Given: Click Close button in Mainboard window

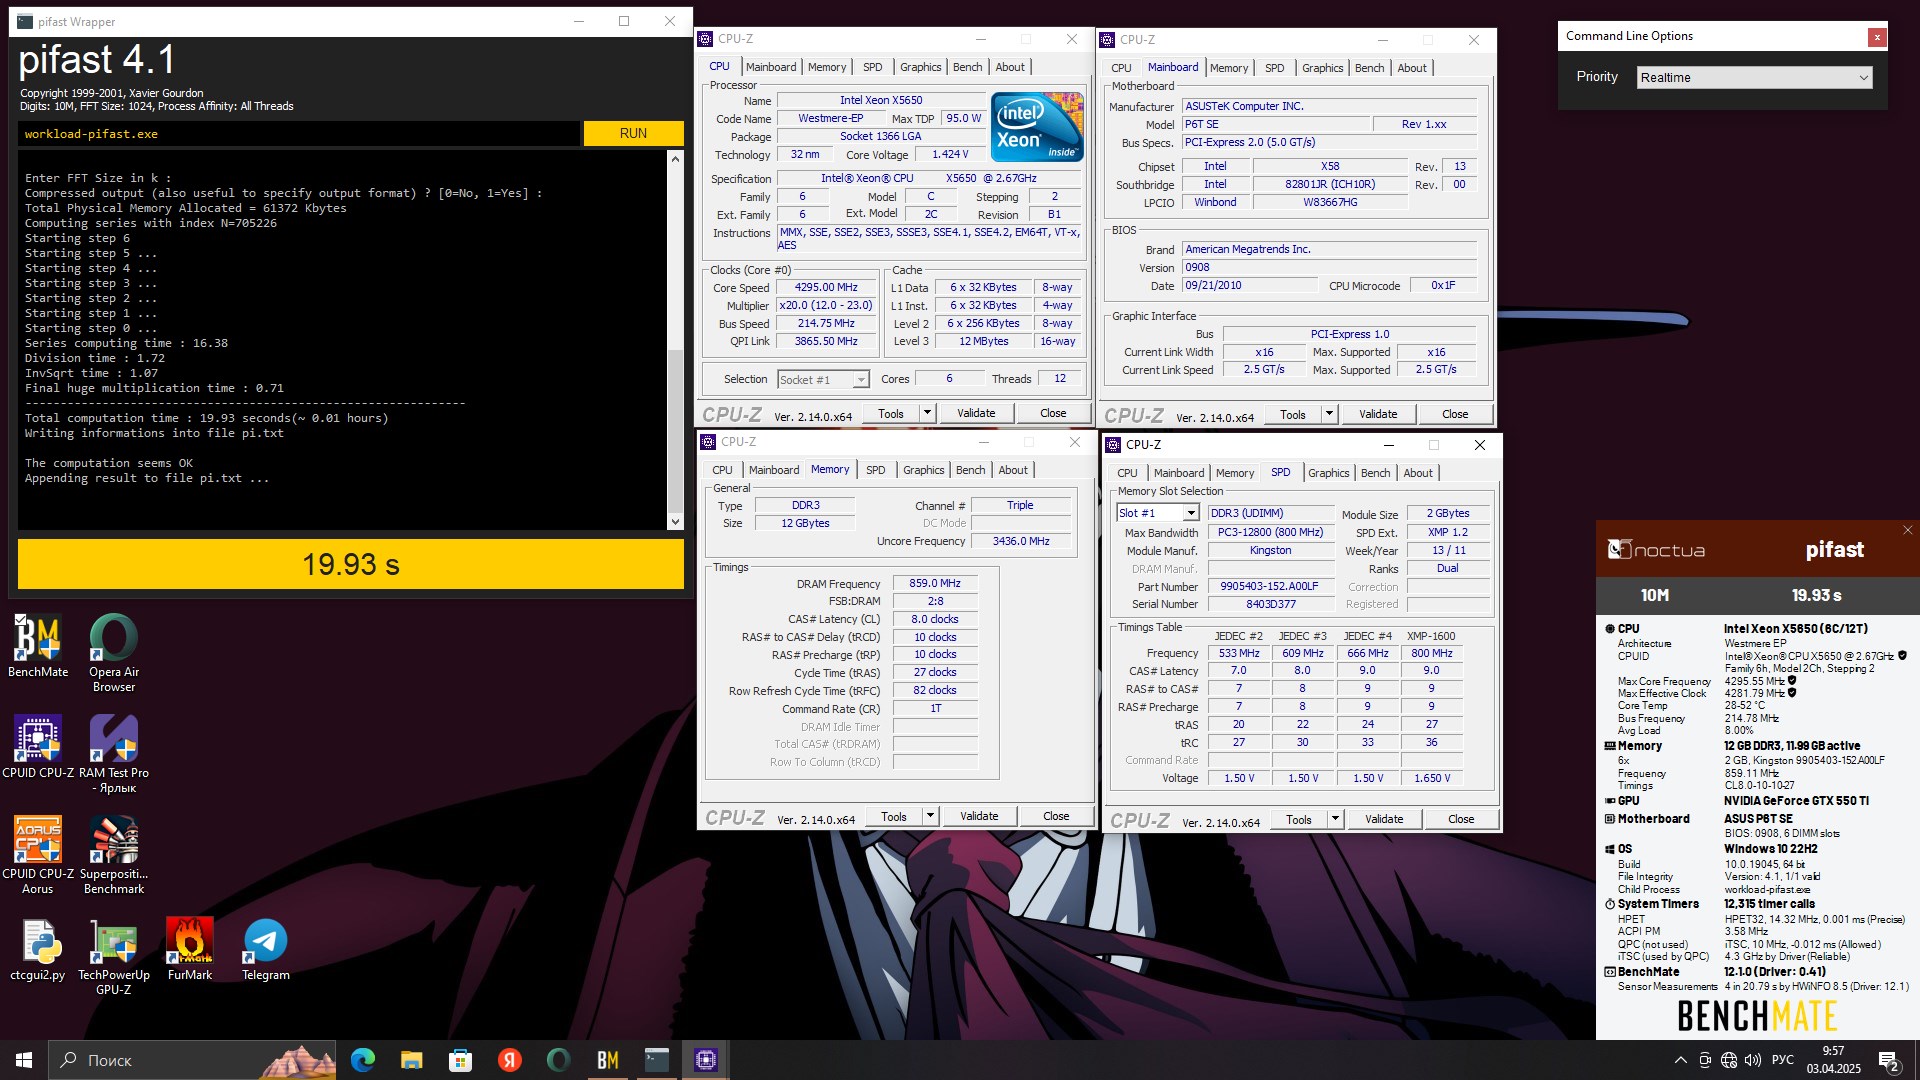Looking at the screenshot, I should pos(1455,414).
